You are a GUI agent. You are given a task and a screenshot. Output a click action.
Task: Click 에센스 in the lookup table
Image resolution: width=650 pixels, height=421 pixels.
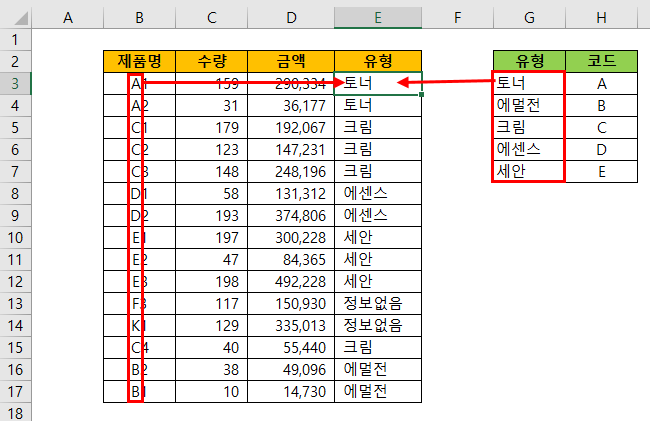tap(529, 150)
